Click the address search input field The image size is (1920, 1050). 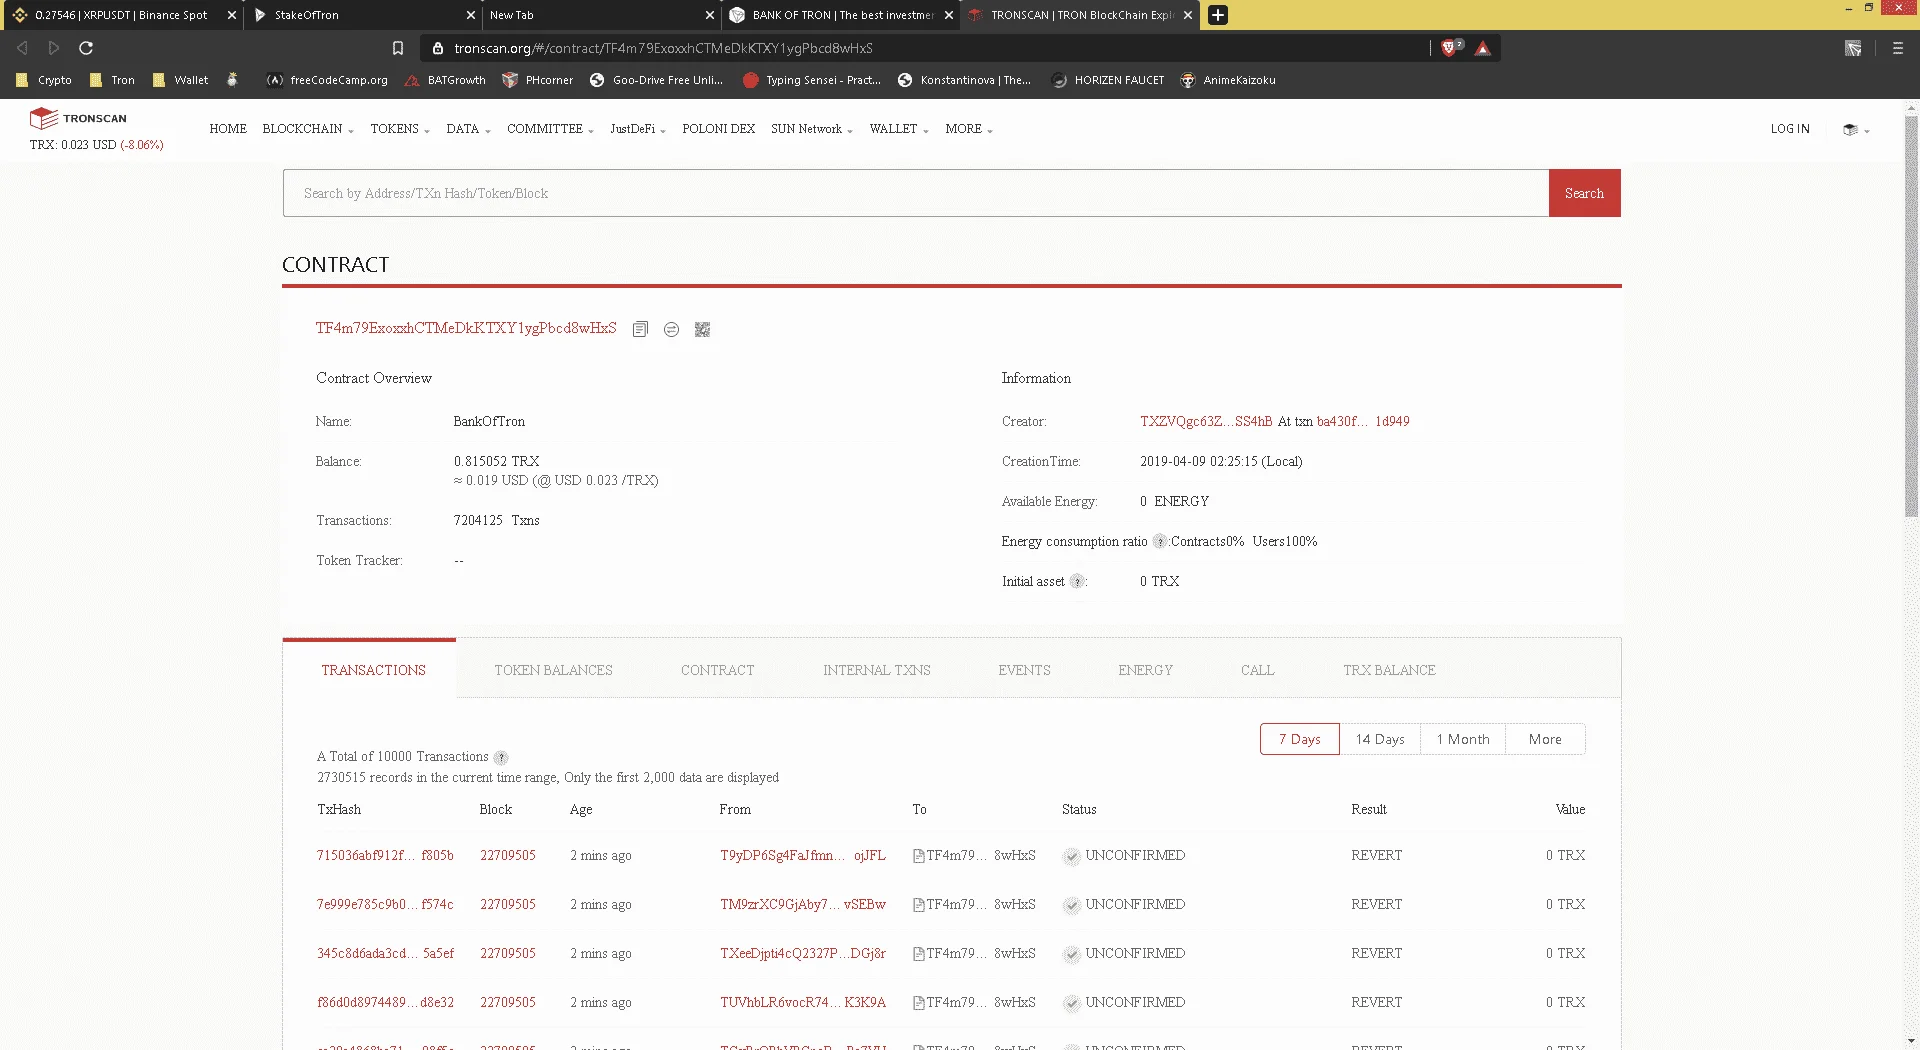pos(916,193)
